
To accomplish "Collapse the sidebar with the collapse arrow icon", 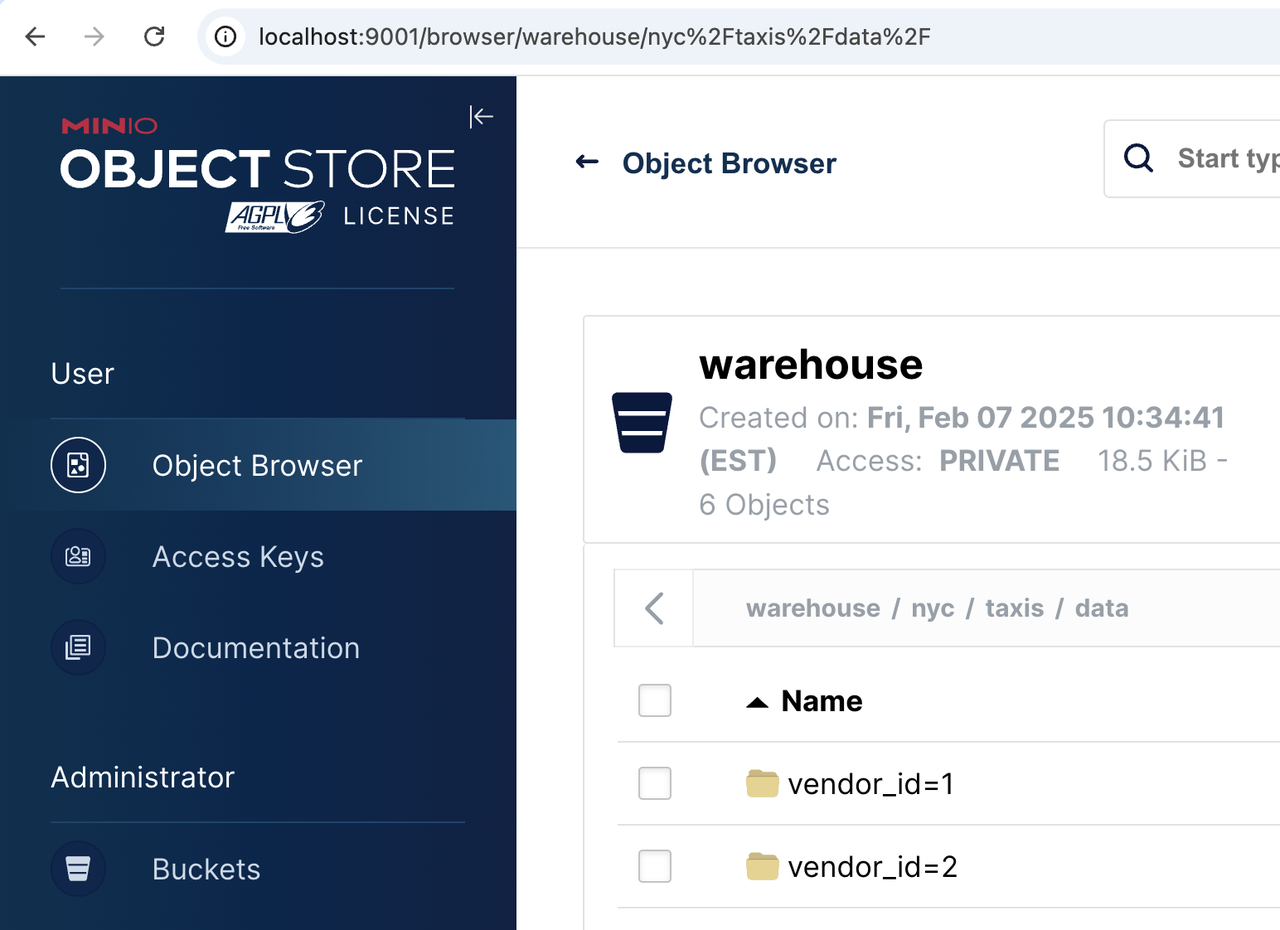I will (481, 117).
